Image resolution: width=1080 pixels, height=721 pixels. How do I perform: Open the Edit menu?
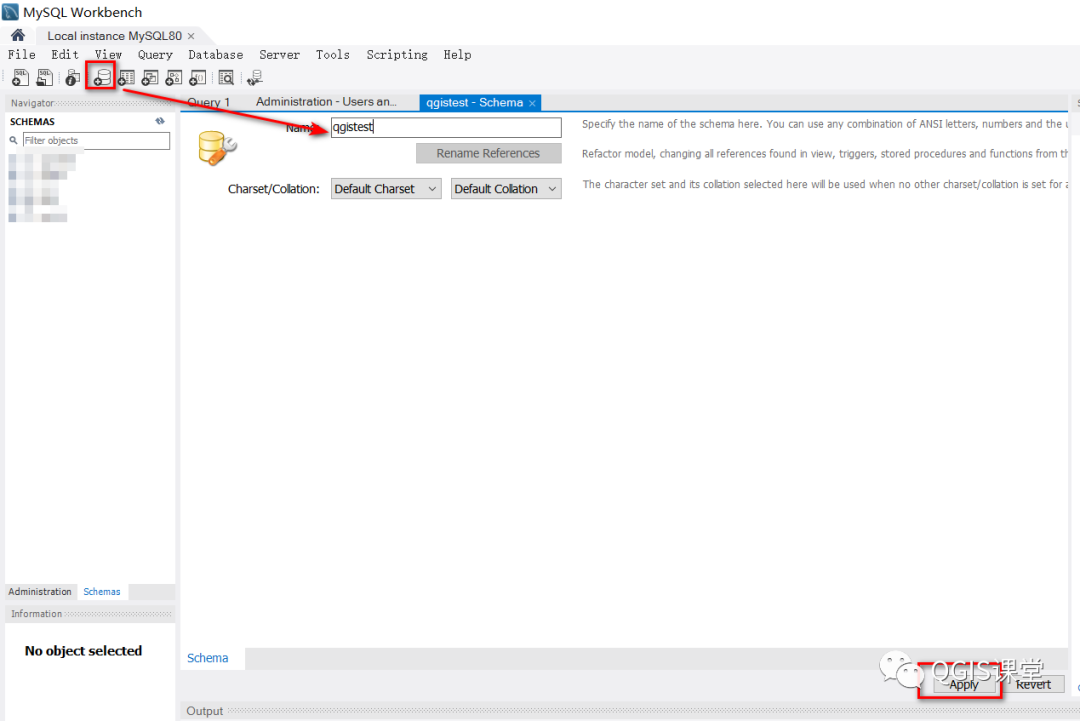pyautogui.click(x=65, y=54)
